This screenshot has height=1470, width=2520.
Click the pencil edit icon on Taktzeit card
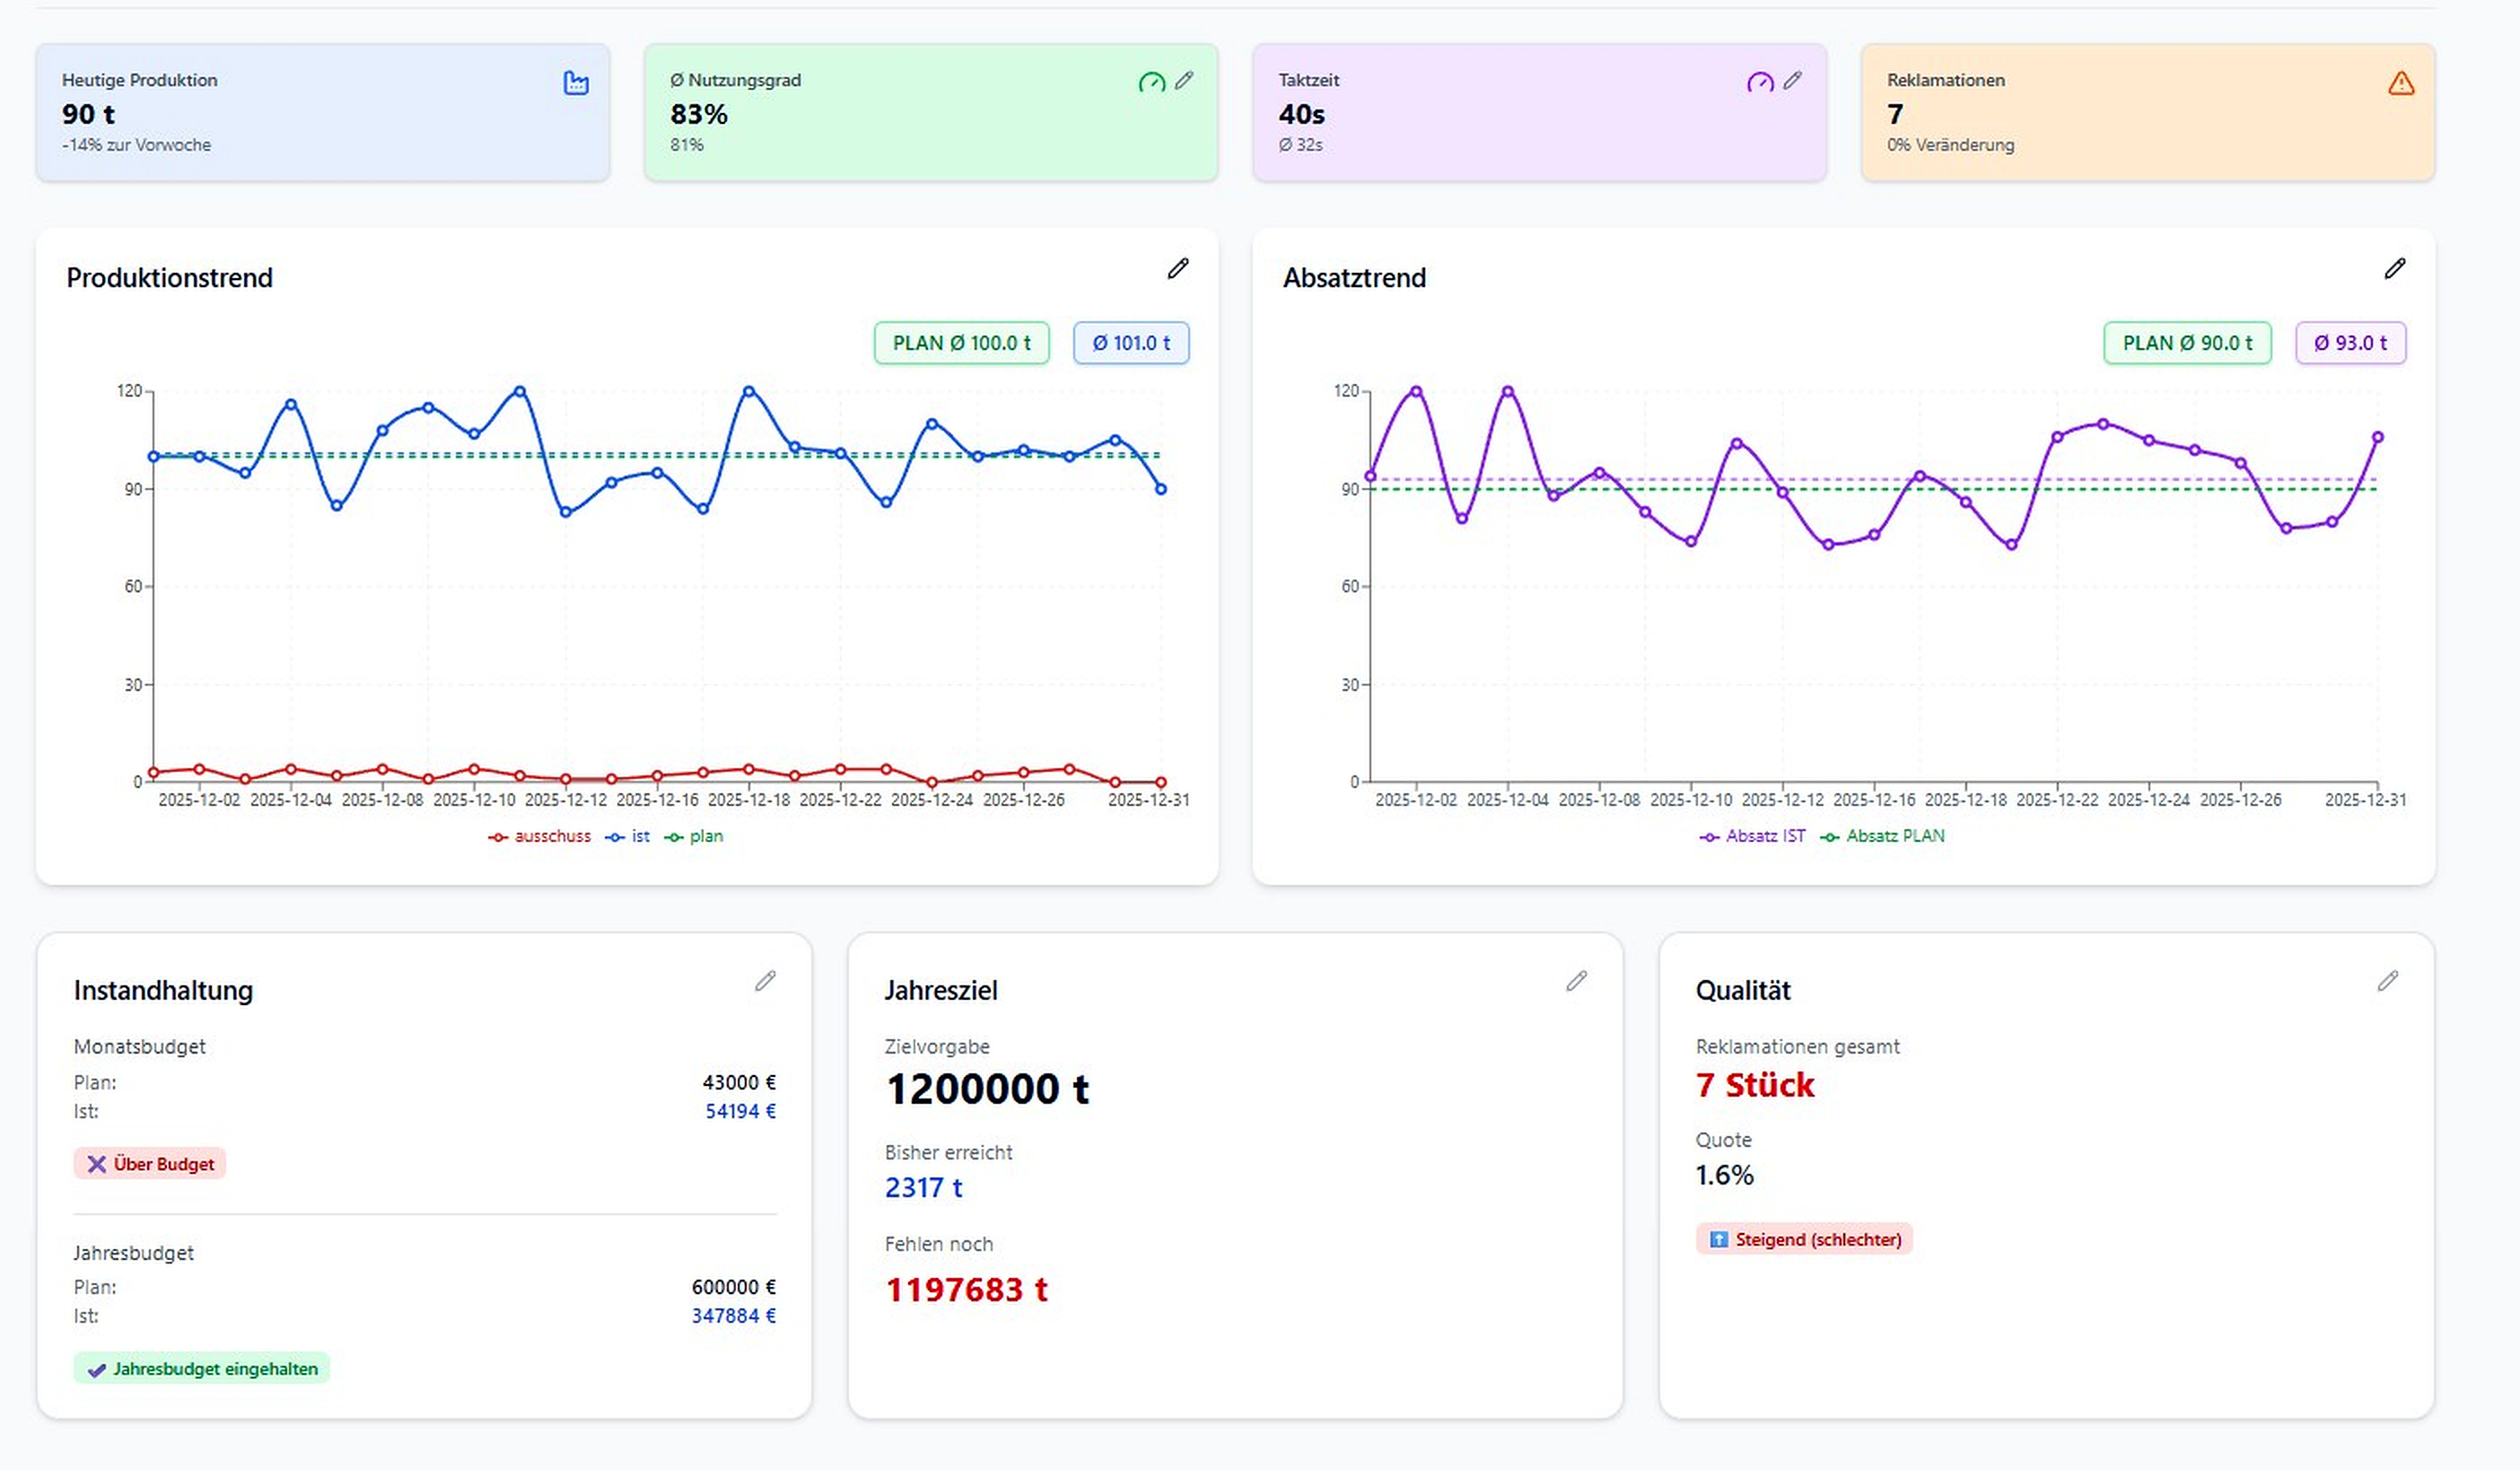point(1792,81)
